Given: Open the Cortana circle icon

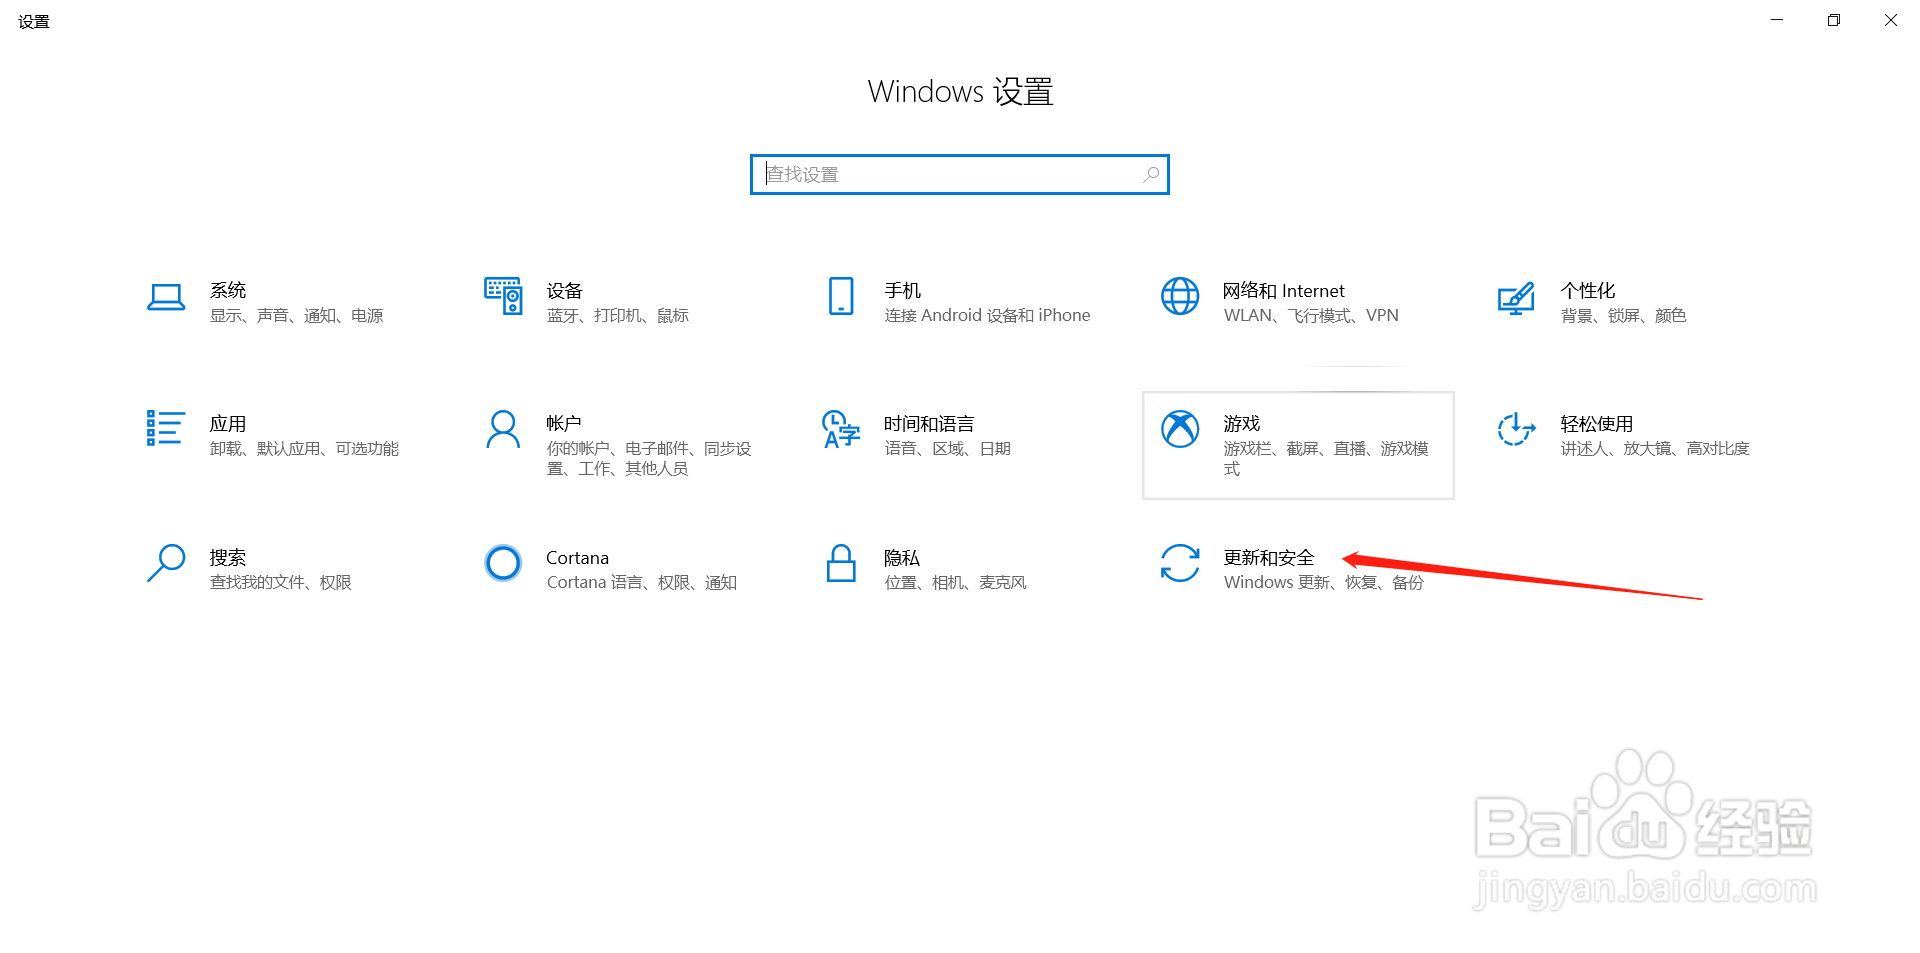Looking at the screenshot, I should click(503, 563).
